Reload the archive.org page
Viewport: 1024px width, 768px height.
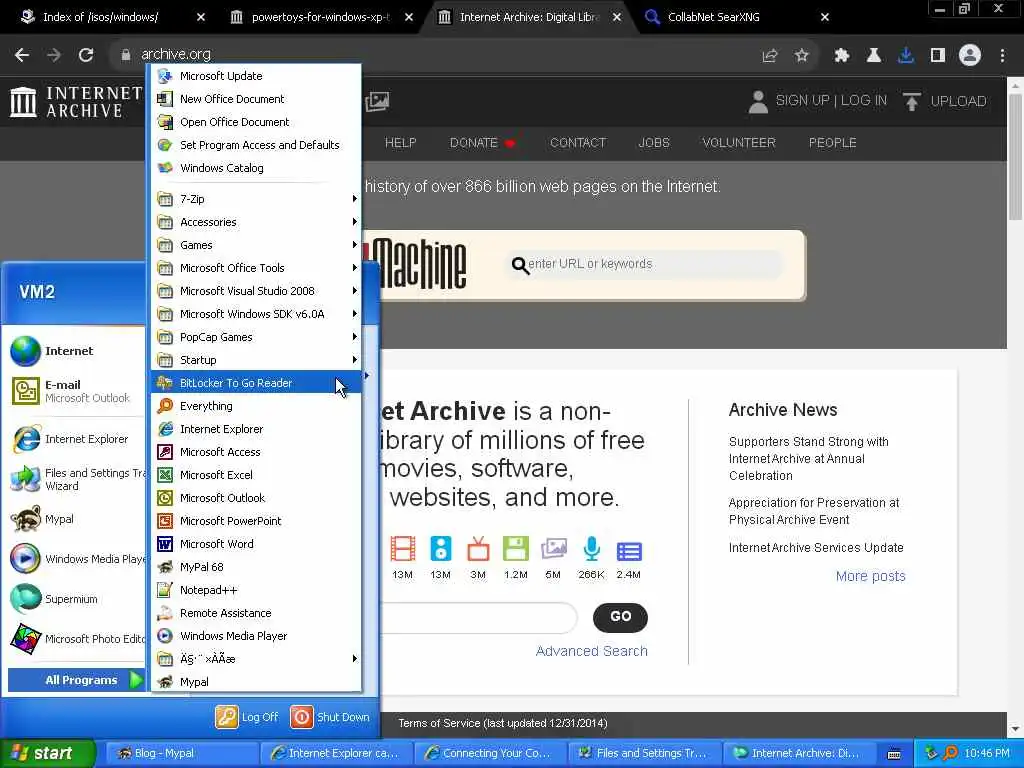[x=86, y=55]
